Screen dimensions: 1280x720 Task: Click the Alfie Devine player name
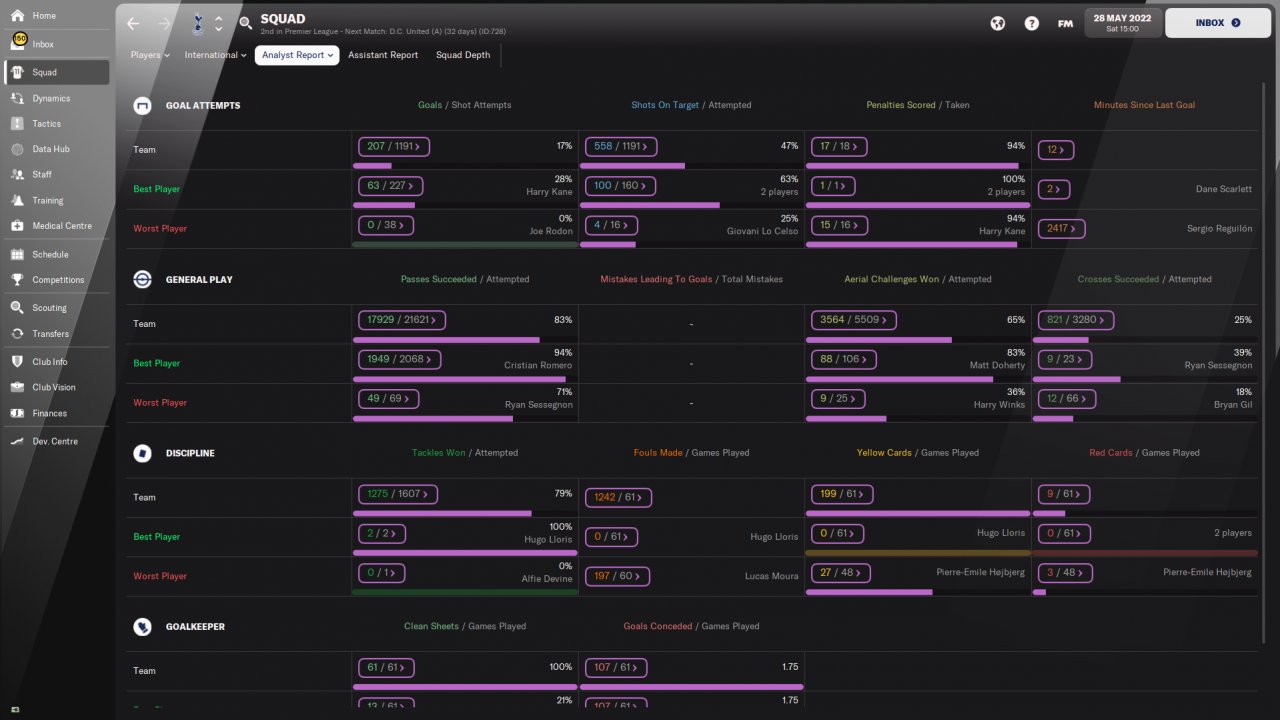tap(549, 579)
